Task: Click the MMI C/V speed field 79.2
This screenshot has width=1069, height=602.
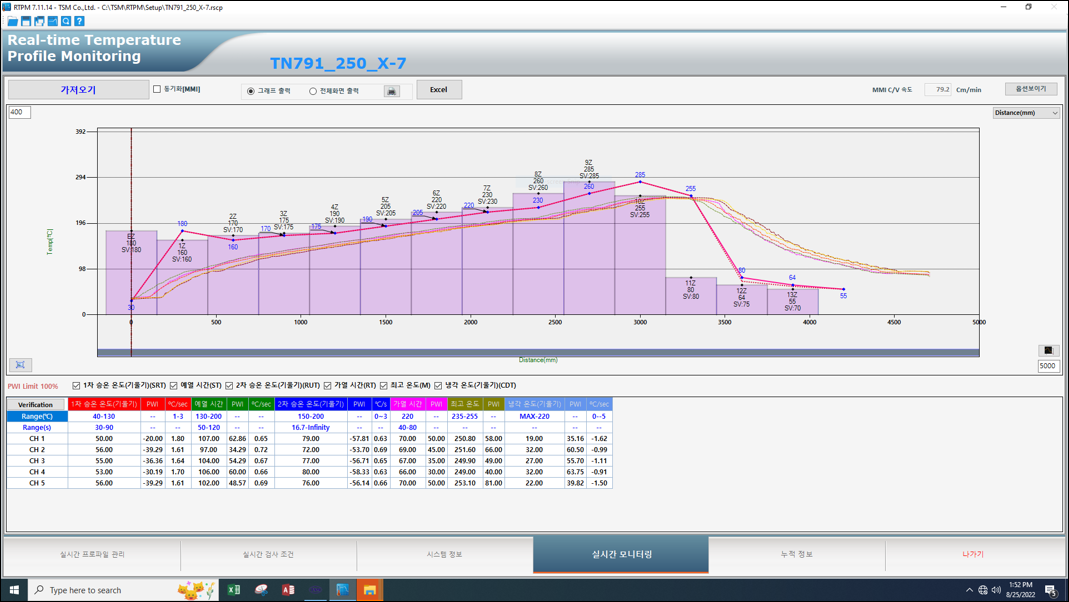Action: pyautogui.click(x=937, y=89)
